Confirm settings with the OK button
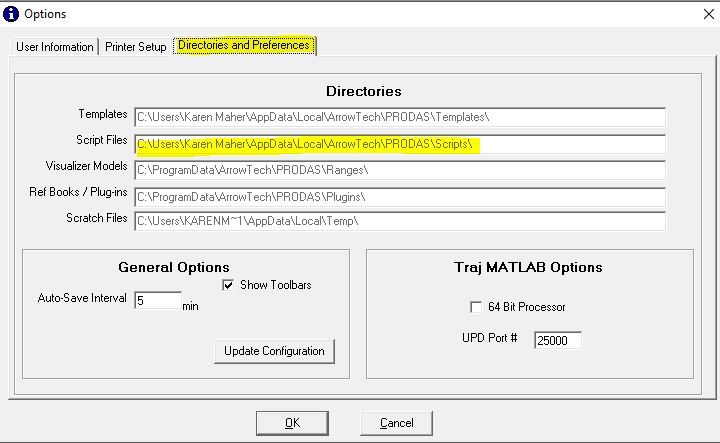The width and height of the screenshot is (720, 443). click(x=292, y=422)
